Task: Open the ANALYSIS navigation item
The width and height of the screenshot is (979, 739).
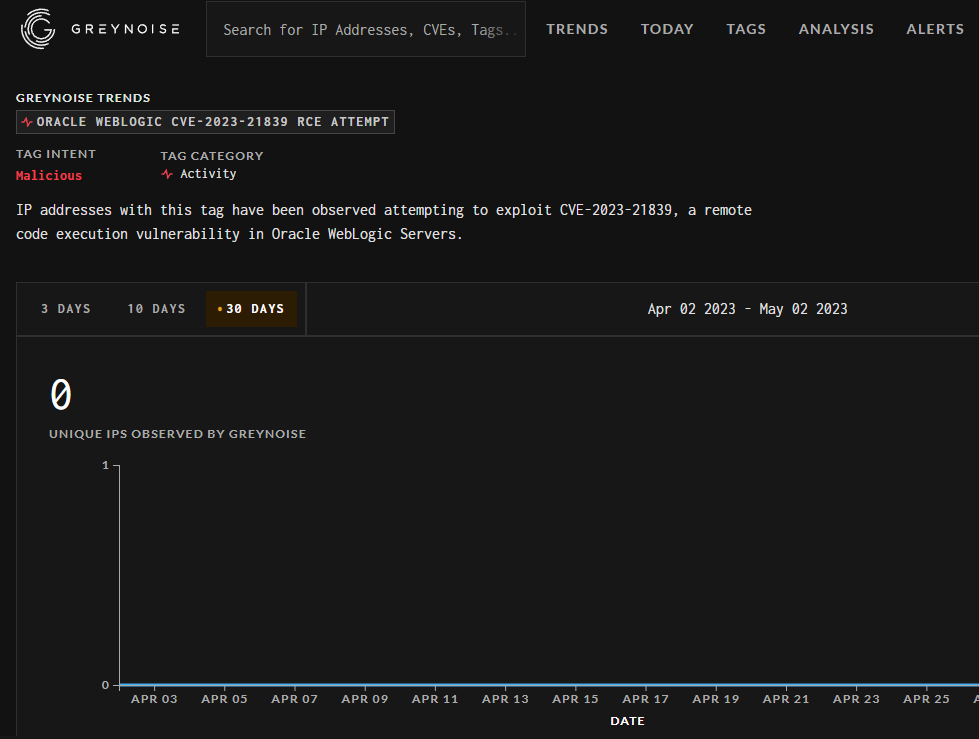Action: click(x=836, y=29)
